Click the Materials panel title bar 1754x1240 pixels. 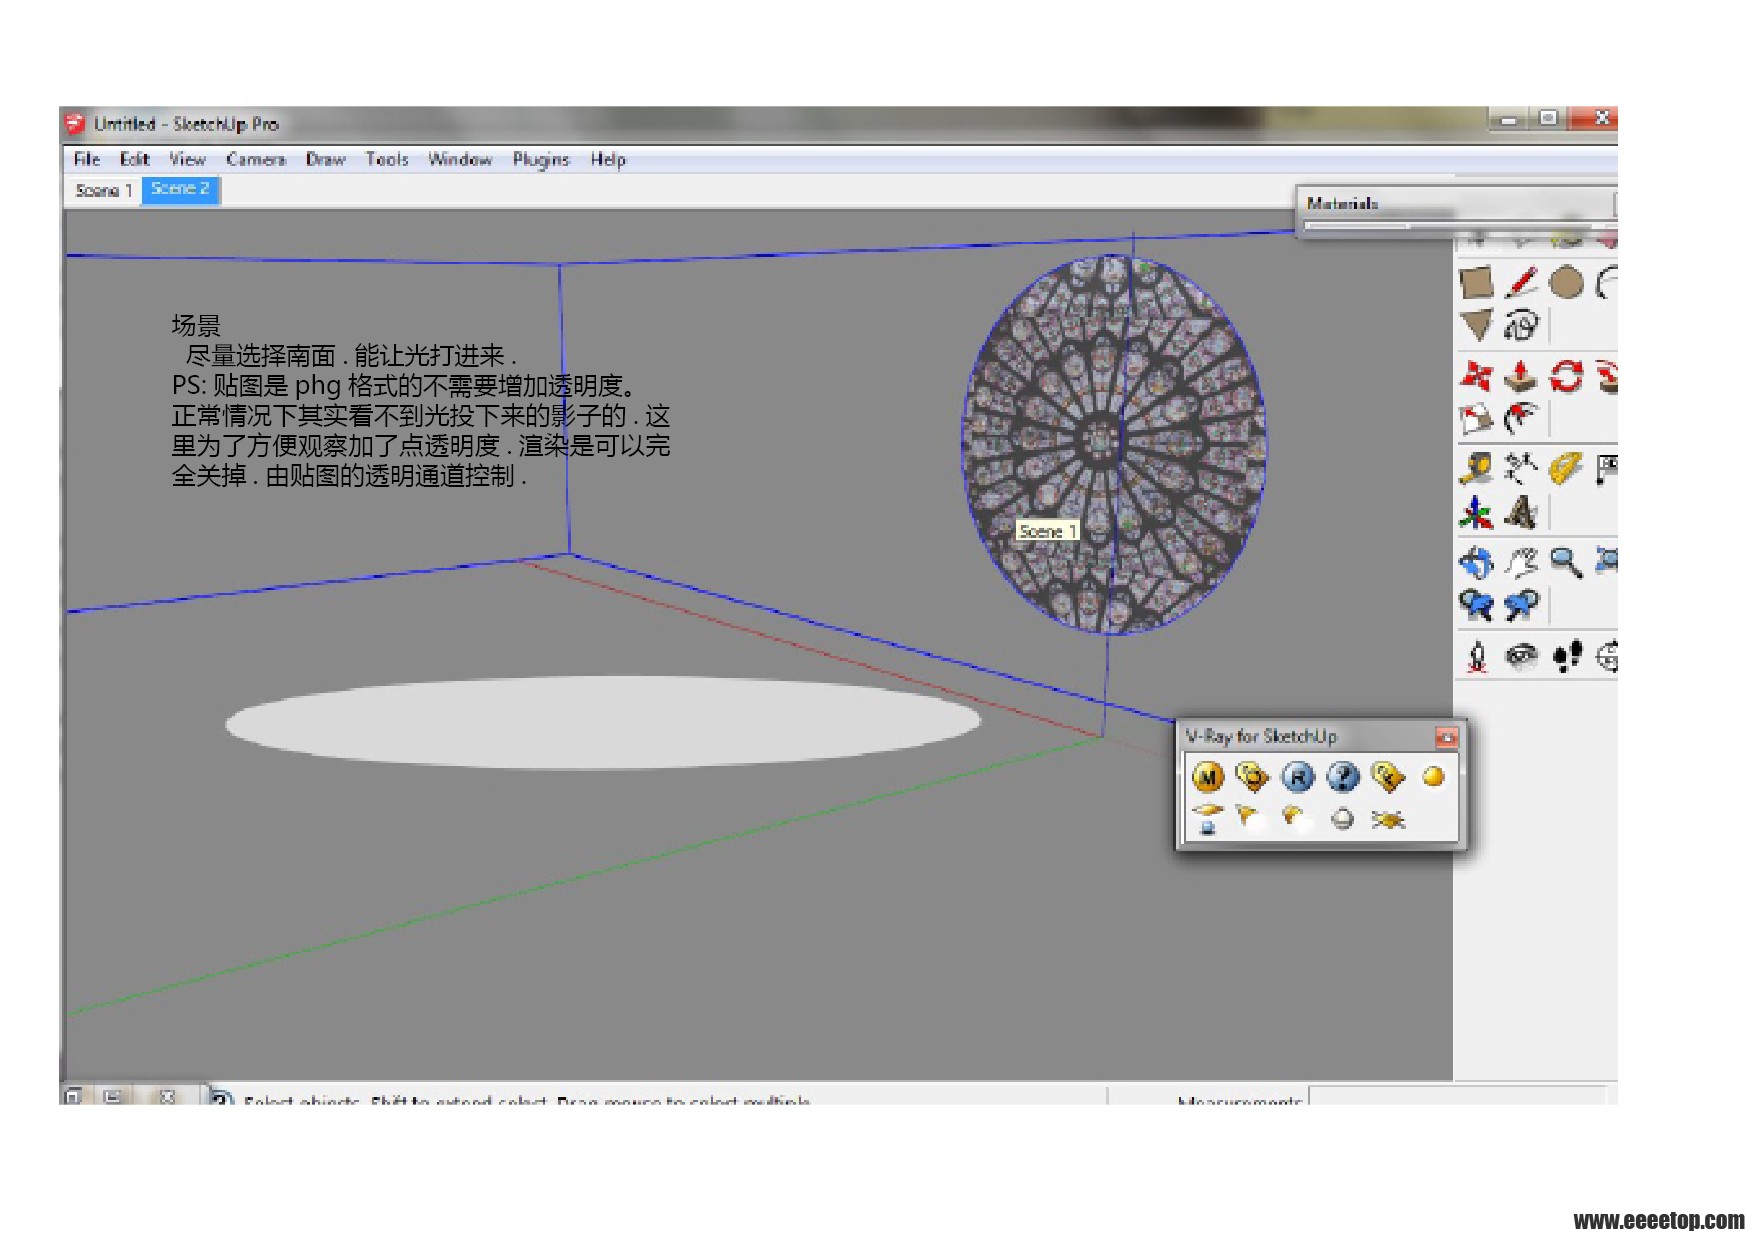coord(1455,203)
